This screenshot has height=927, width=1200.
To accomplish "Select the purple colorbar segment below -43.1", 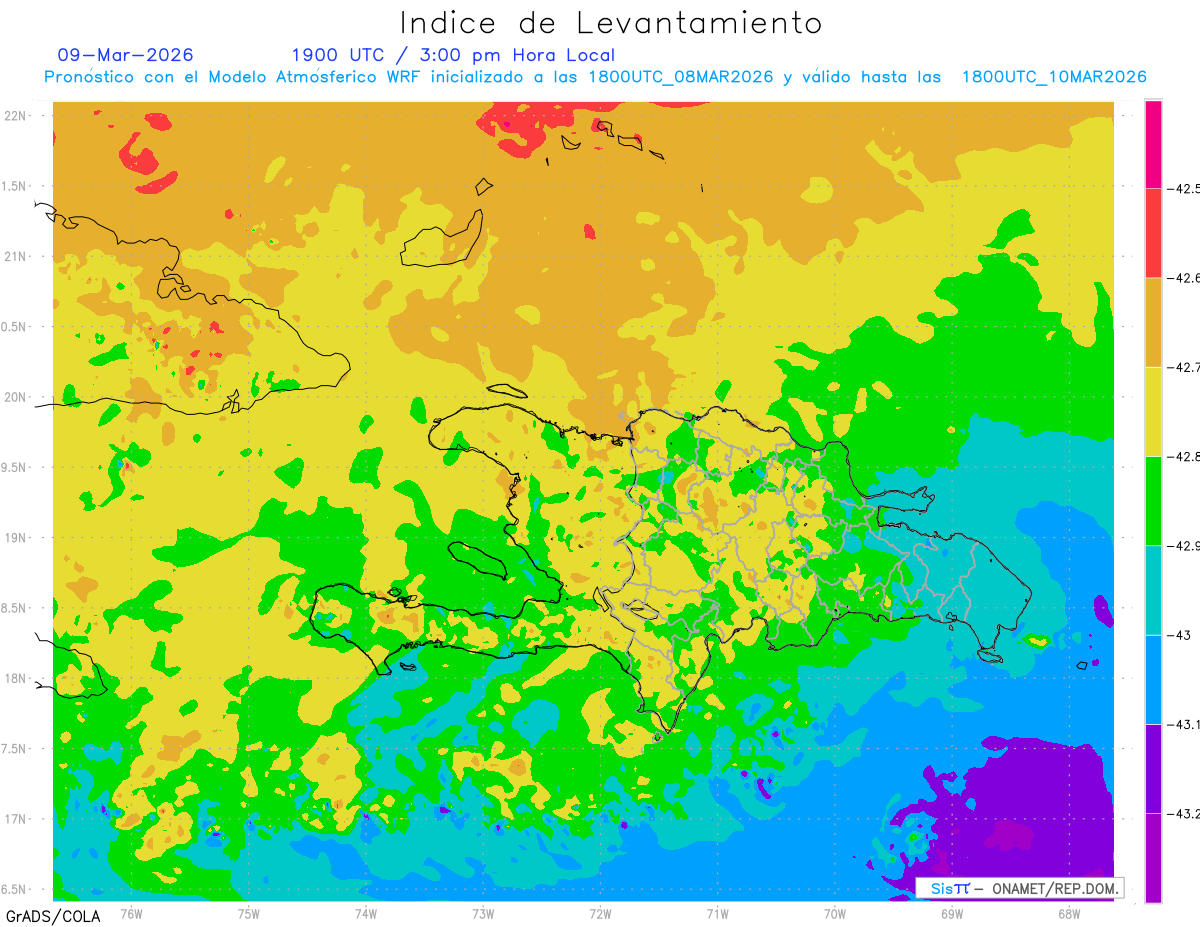I will [x=1153, y=768].
